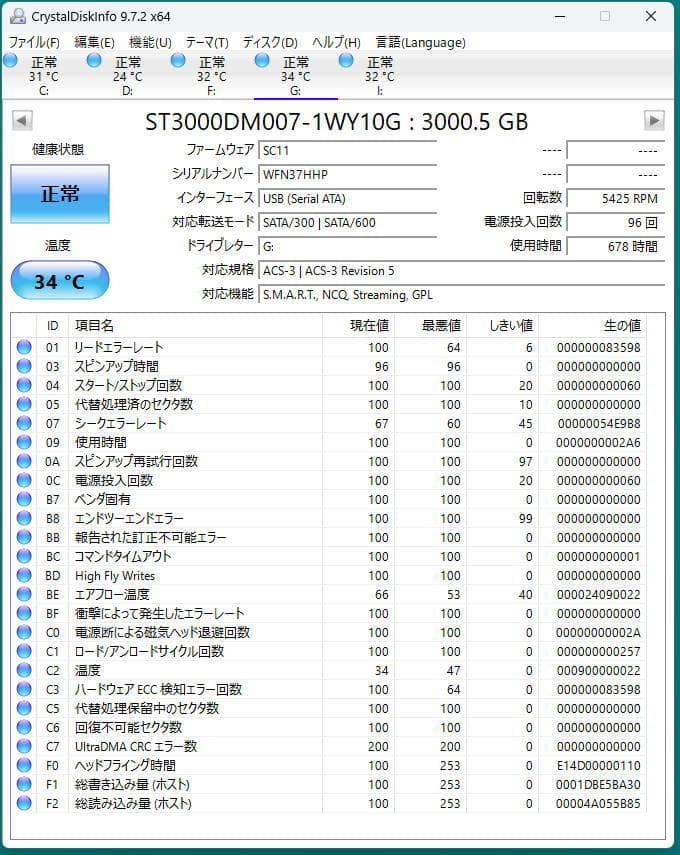Click the transfer mode field SATA/300 | SATA/600
The width and height of the screenshot is (680, 855).
coord(347,222)
